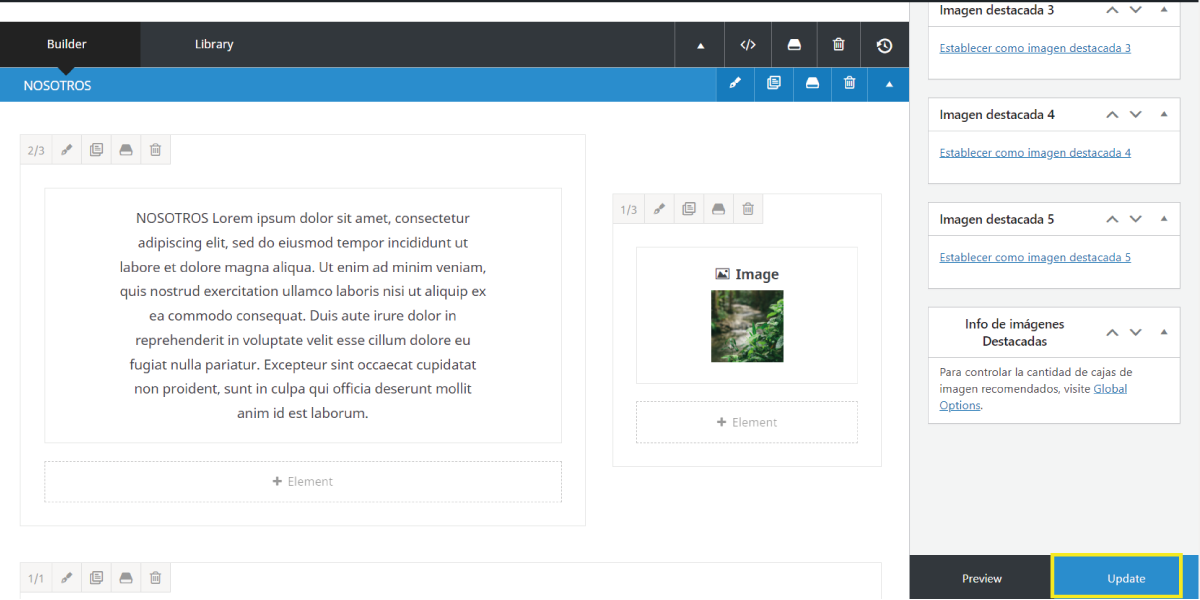Clone the NOSOTROS container
This screenshot has width=1200, height=600.
(774, 84)
